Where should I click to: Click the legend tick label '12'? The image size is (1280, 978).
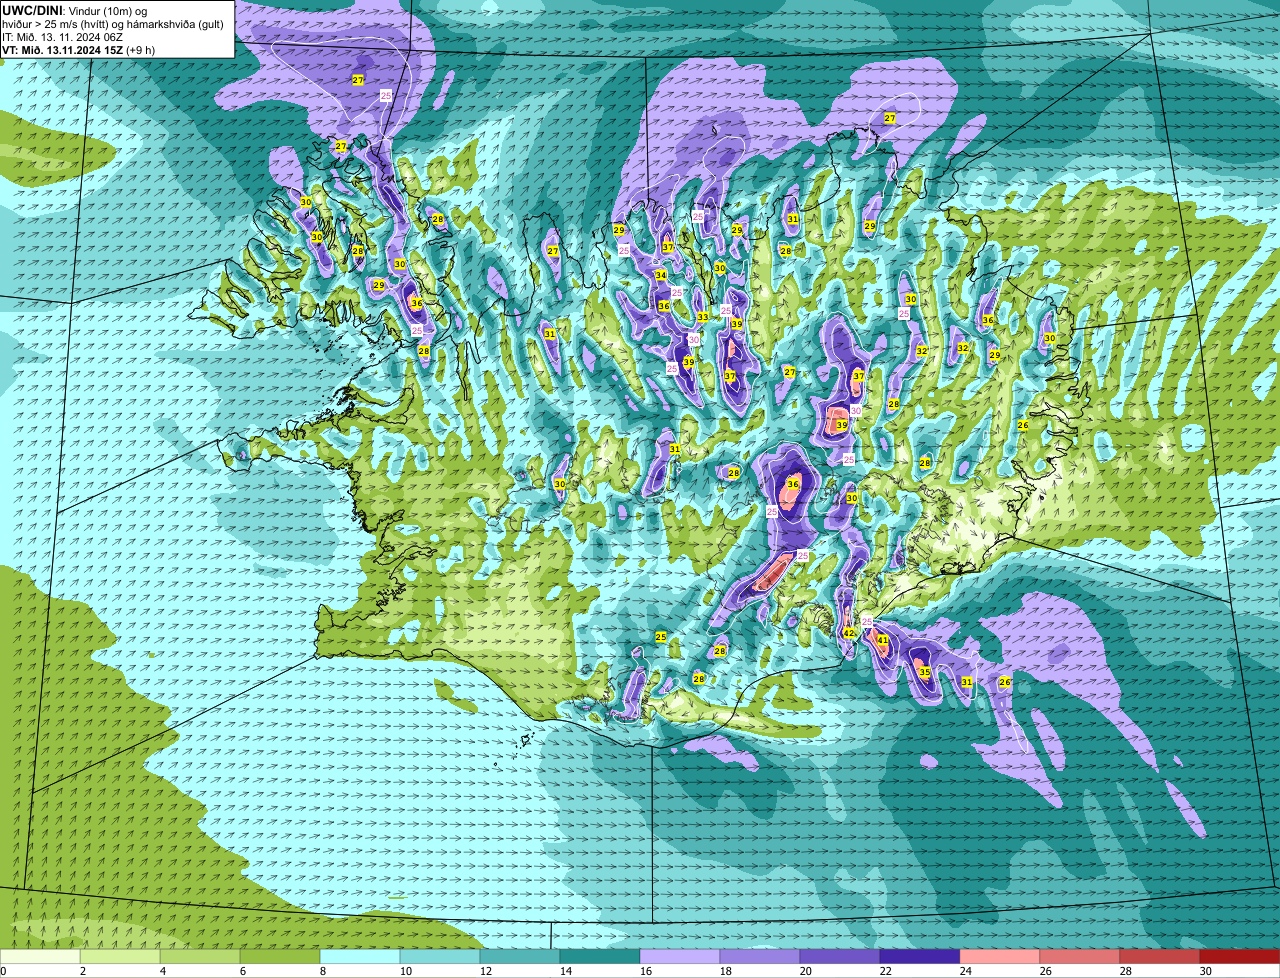(486, 971)
